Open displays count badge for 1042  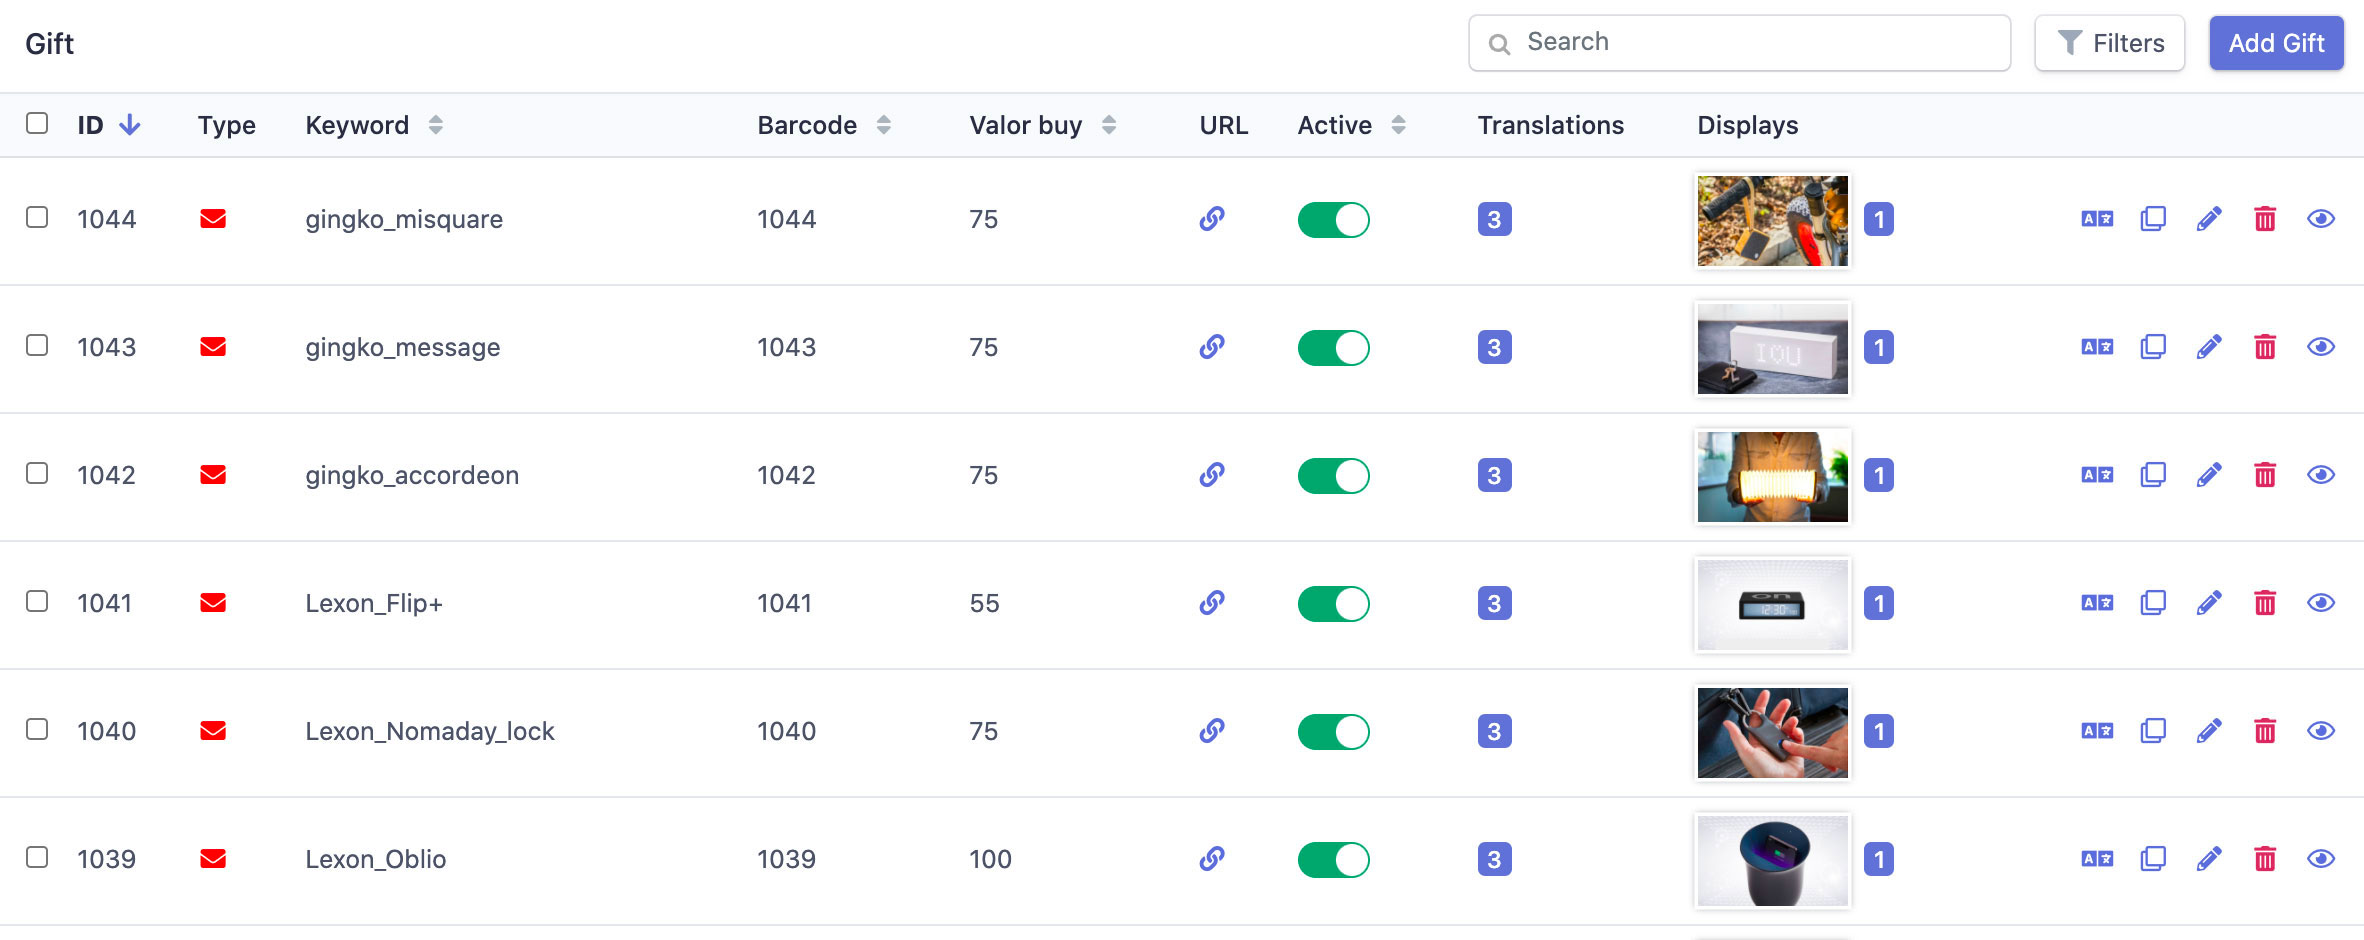[x=1879, y=475]
